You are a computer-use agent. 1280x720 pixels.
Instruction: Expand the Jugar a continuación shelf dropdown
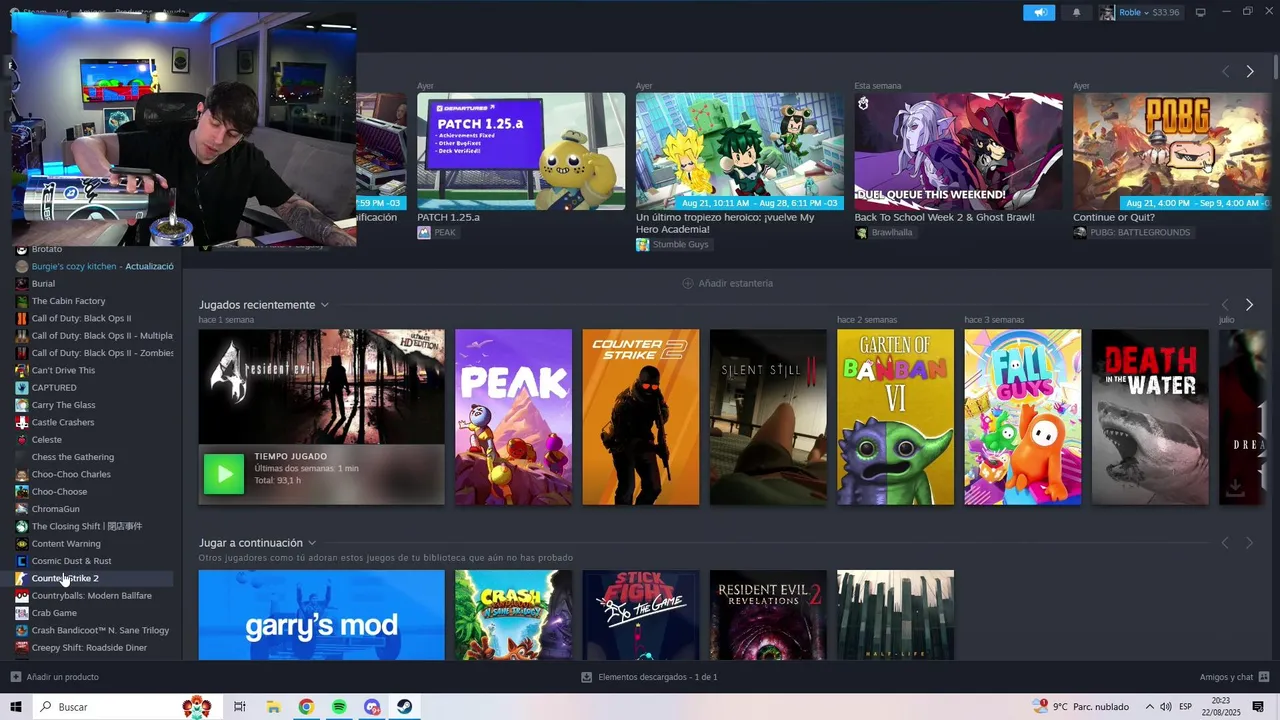(x=311, y=543)
